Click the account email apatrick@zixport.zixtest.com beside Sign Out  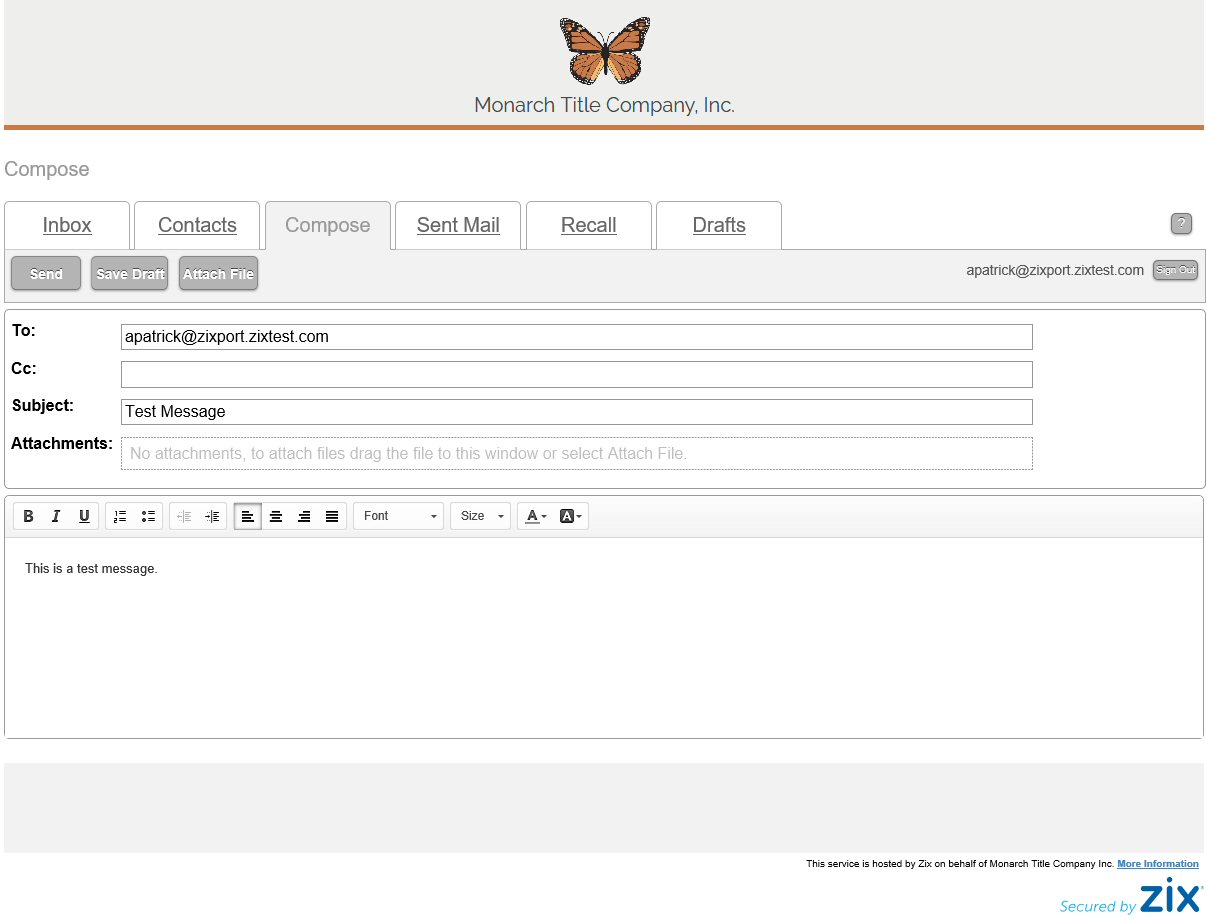tap(1055, 270)
